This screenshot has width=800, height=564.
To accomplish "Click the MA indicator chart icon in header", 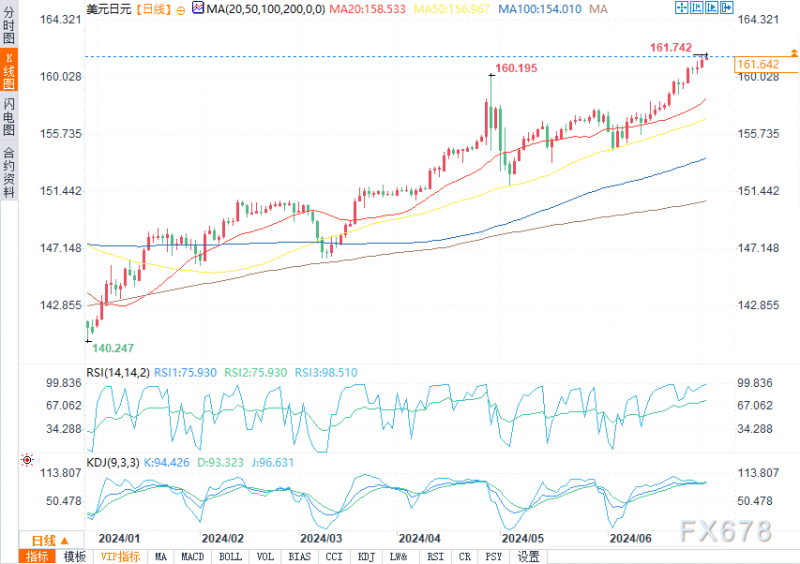I will pos(198,8).
